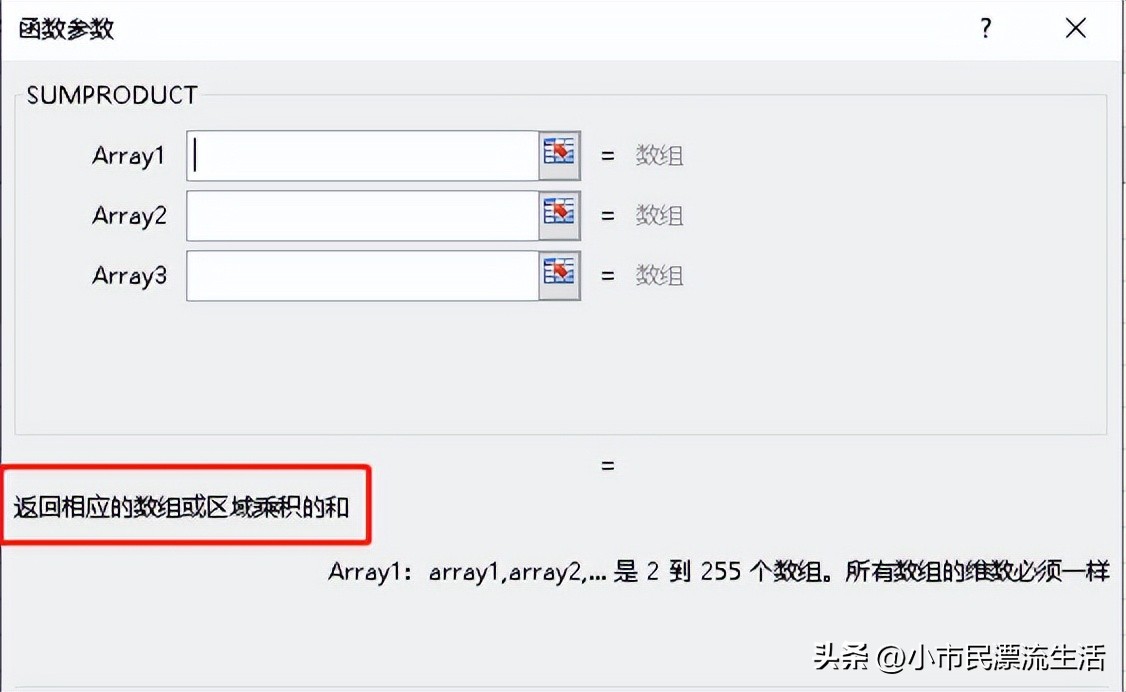Open help with the question mark icon
This screenshot has height=692, width=1126.
[986, 29]
